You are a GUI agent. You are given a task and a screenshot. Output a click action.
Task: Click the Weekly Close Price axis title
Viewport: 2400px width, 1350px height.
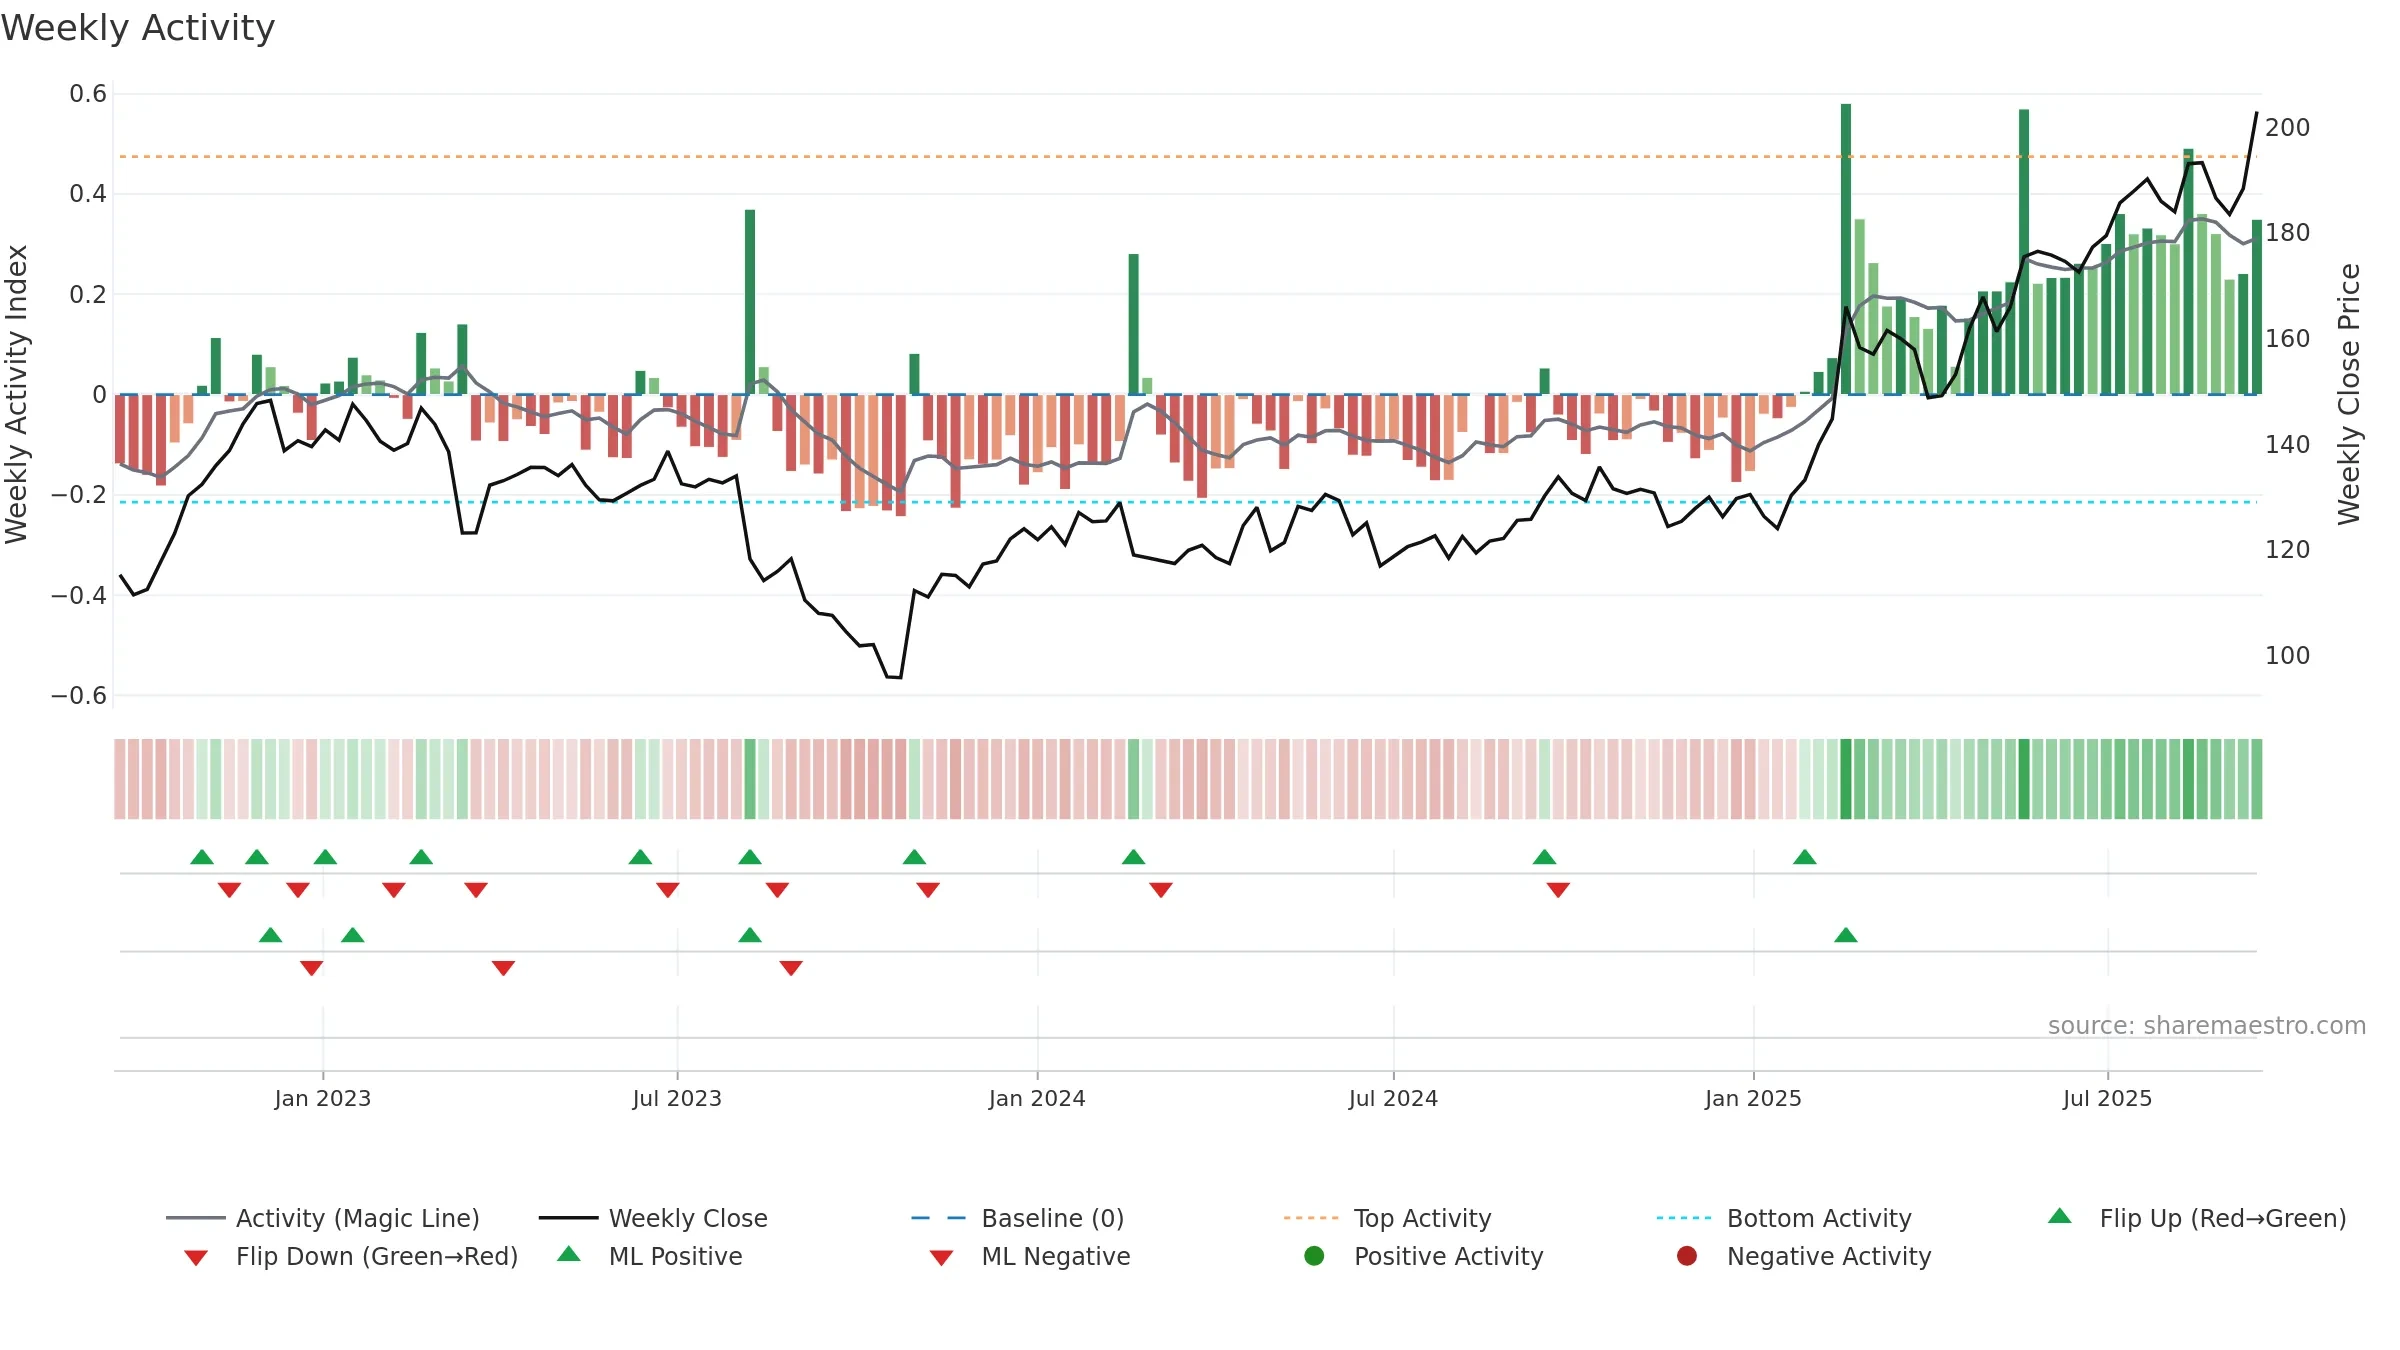tap(2349, 394)
